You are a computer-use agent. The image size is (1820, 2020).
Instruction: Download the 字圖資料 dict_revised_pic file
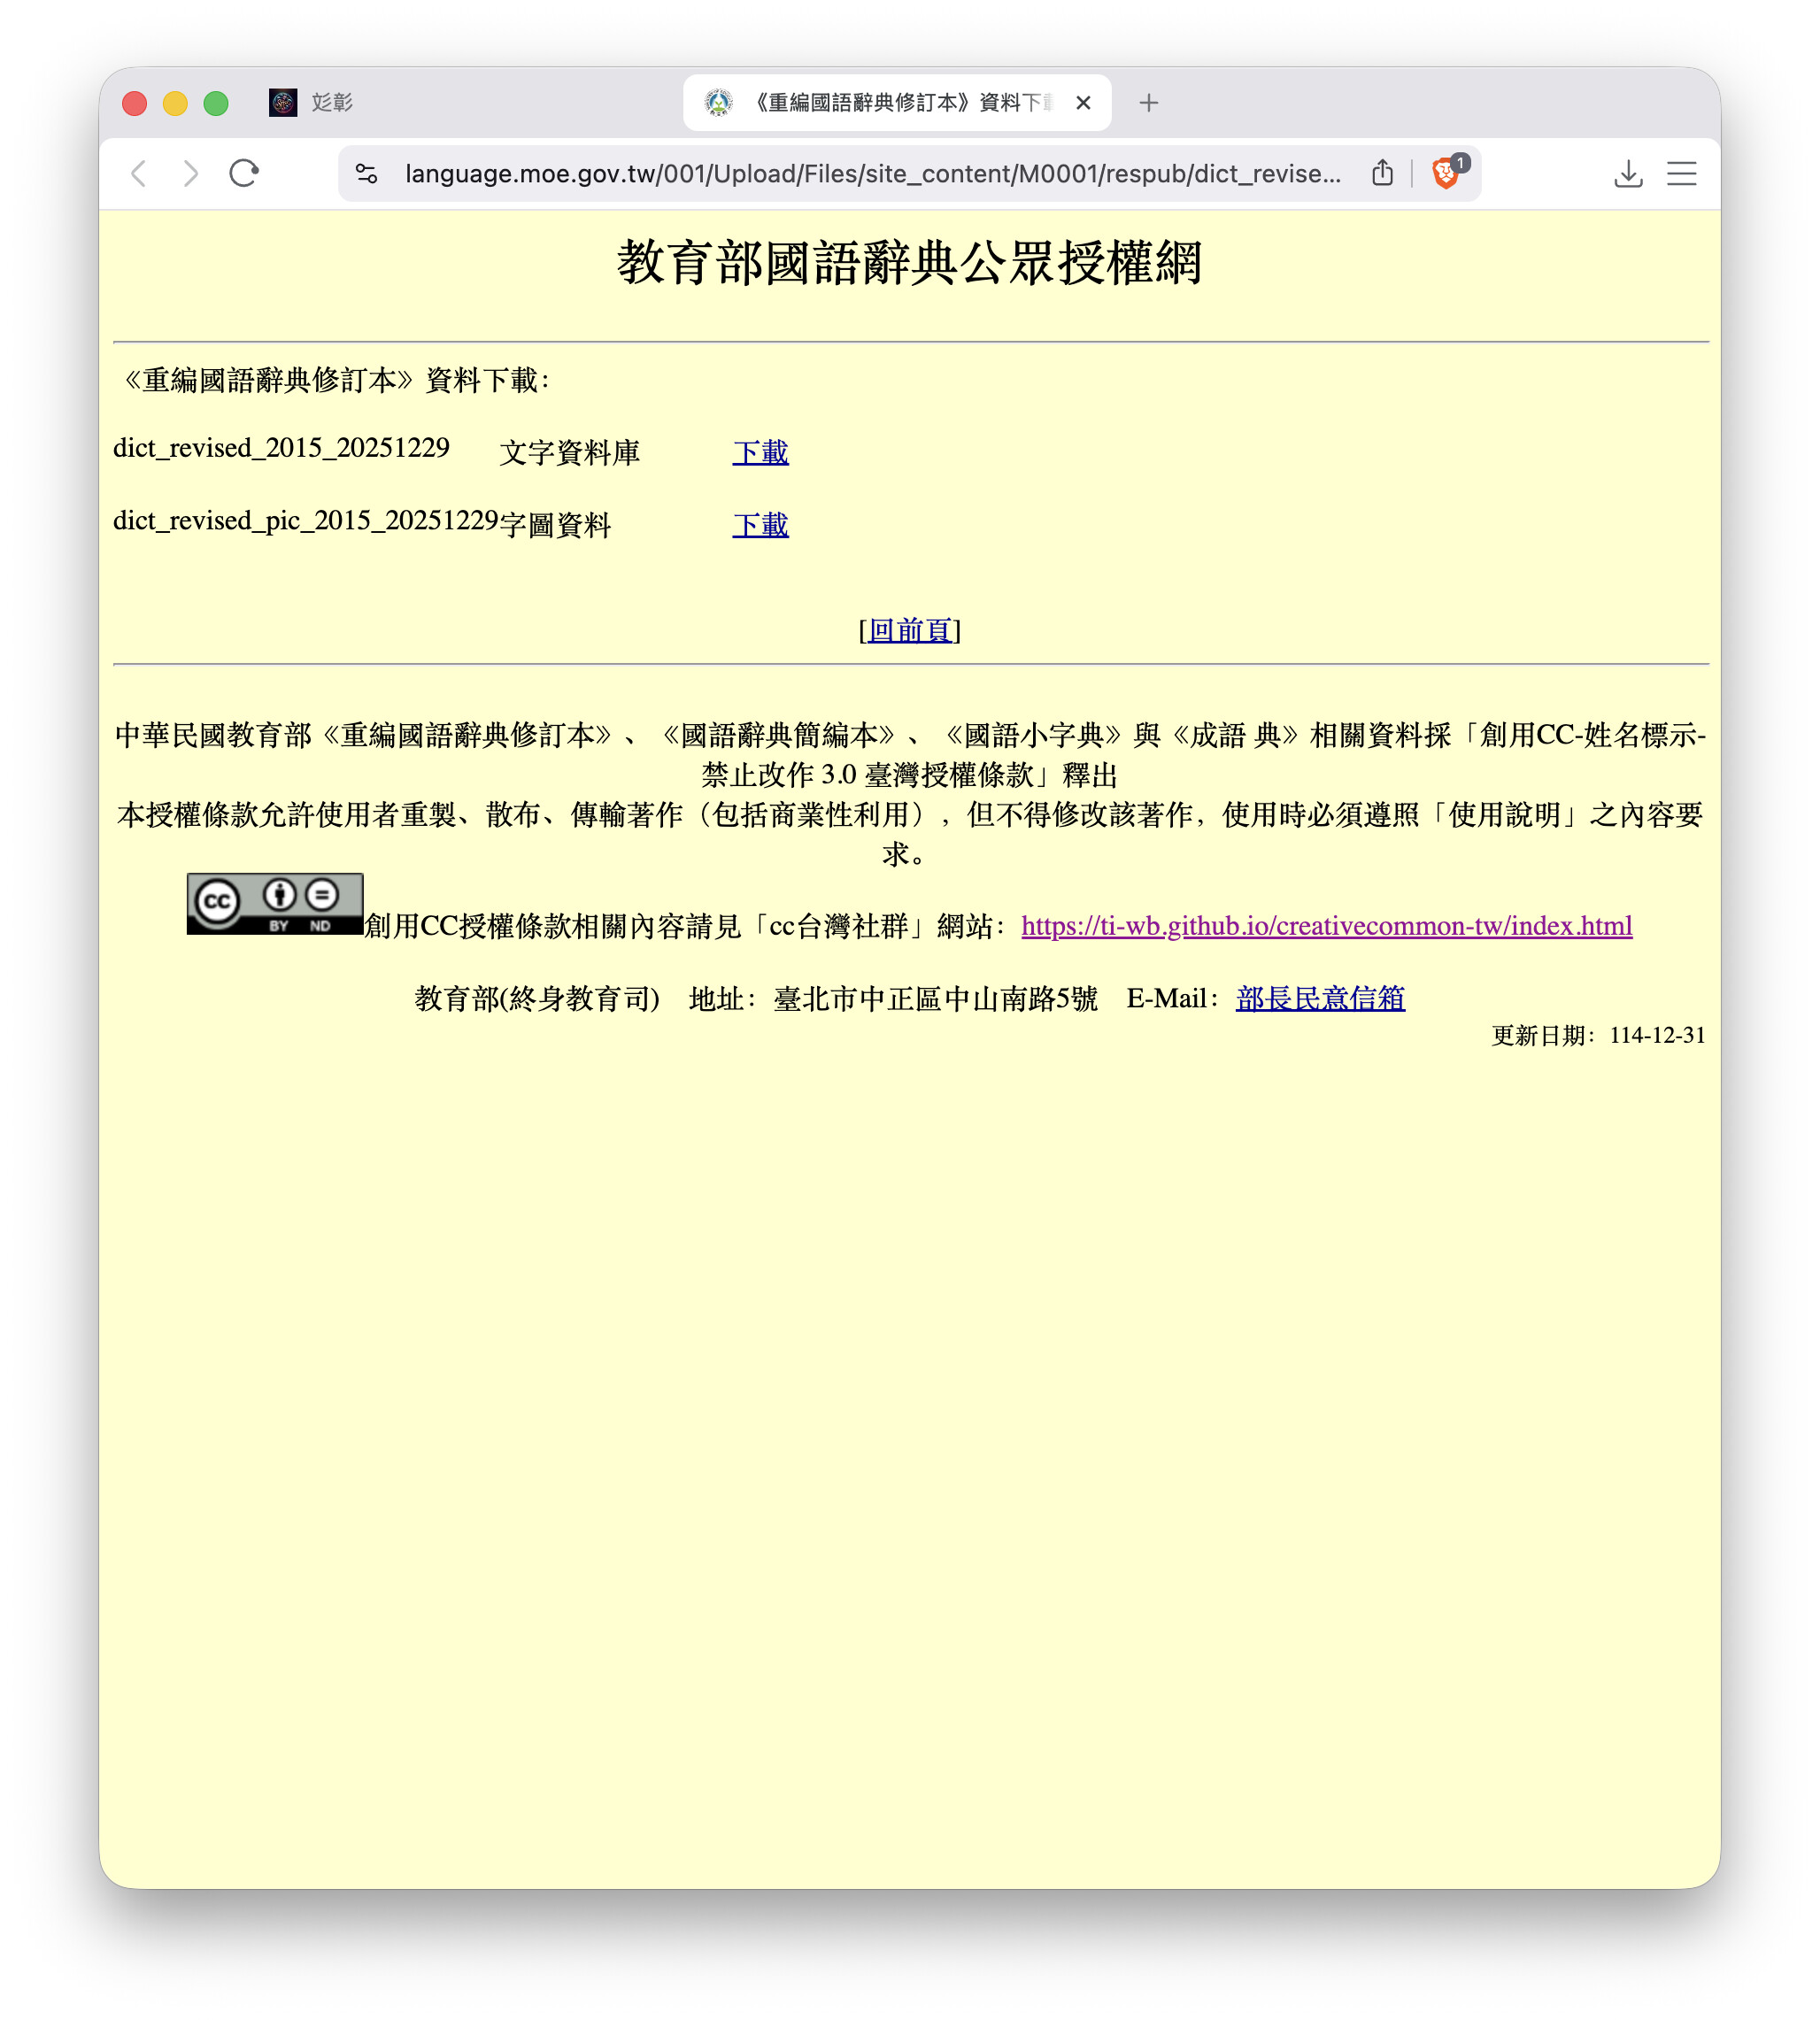760,525
